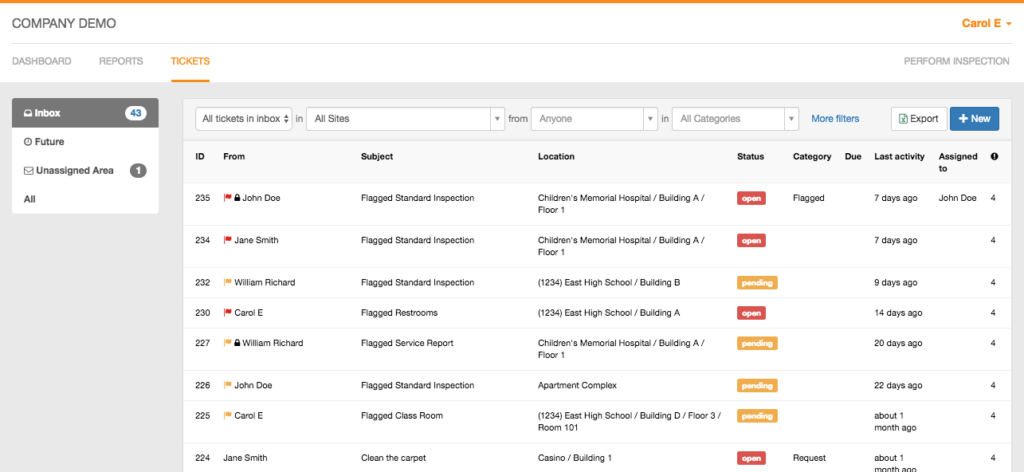Select Unassigned Area in the sidebar
Viewport: 1024px width, 472px height.
[85, 170]
